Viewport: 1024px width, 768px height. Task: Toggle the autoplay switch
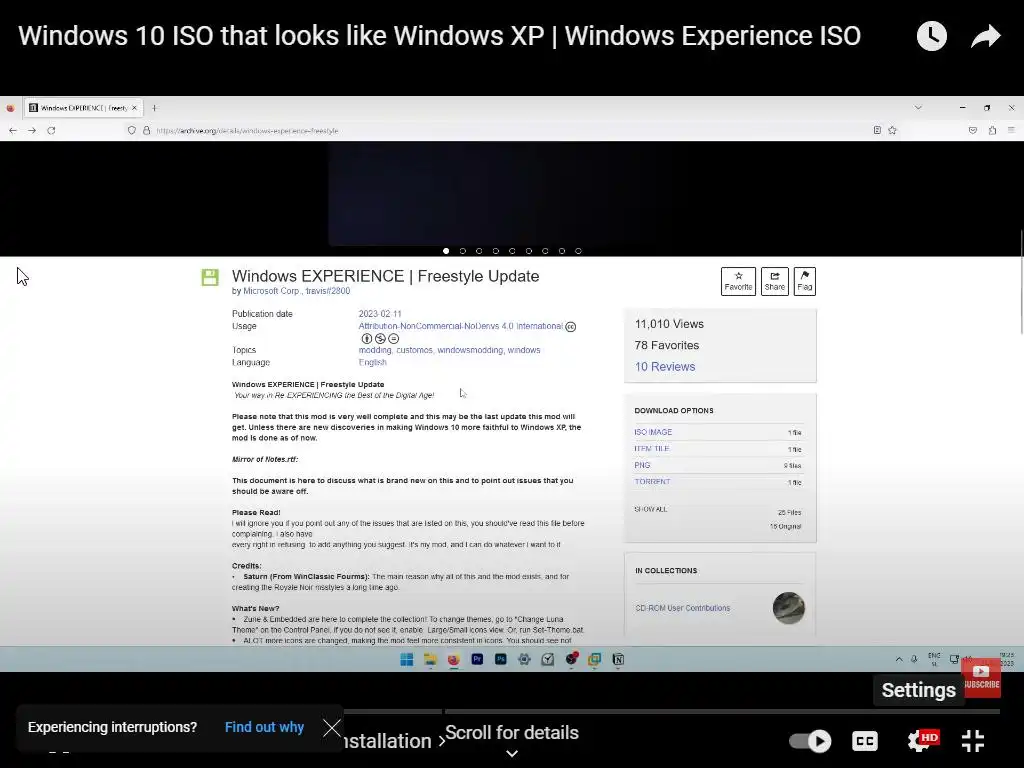pos(810,741)
